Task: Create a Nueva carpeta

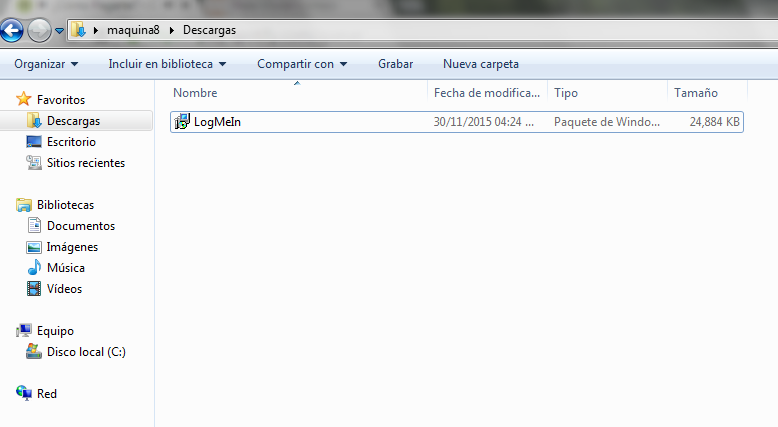Action: click(481, 64)
